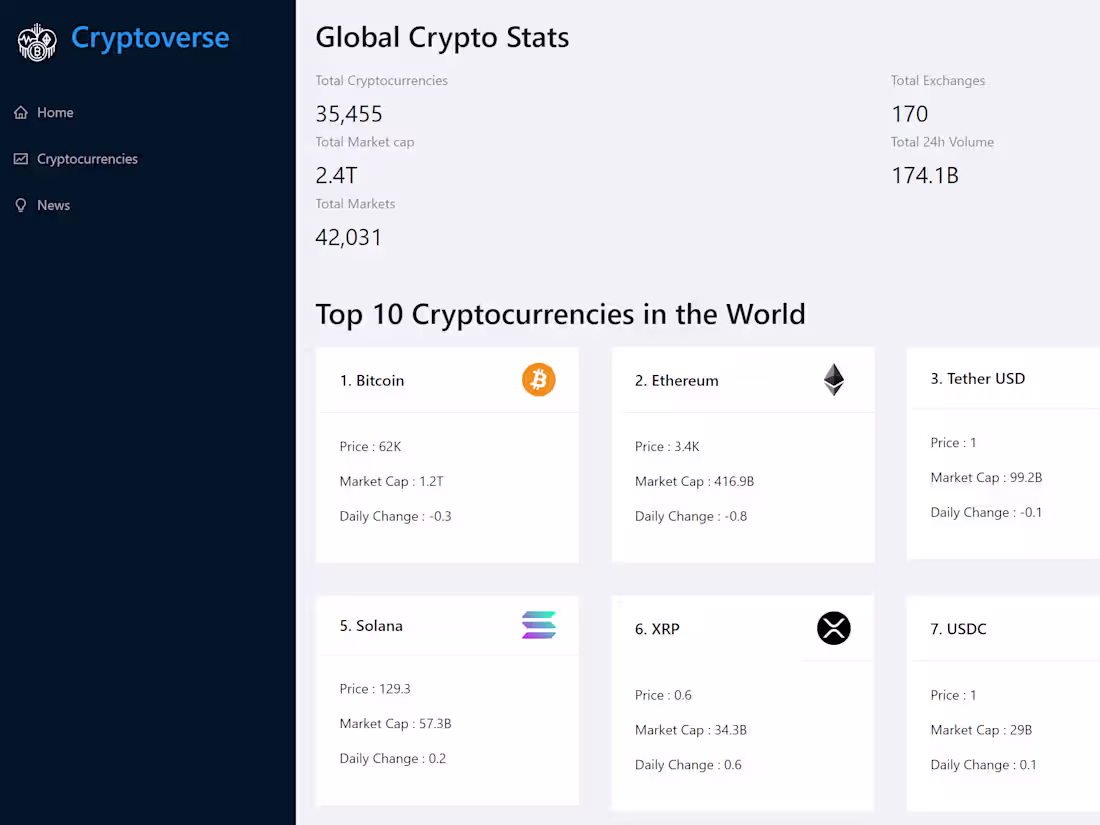Click the Cryptoverse title link

click(150, 37)
